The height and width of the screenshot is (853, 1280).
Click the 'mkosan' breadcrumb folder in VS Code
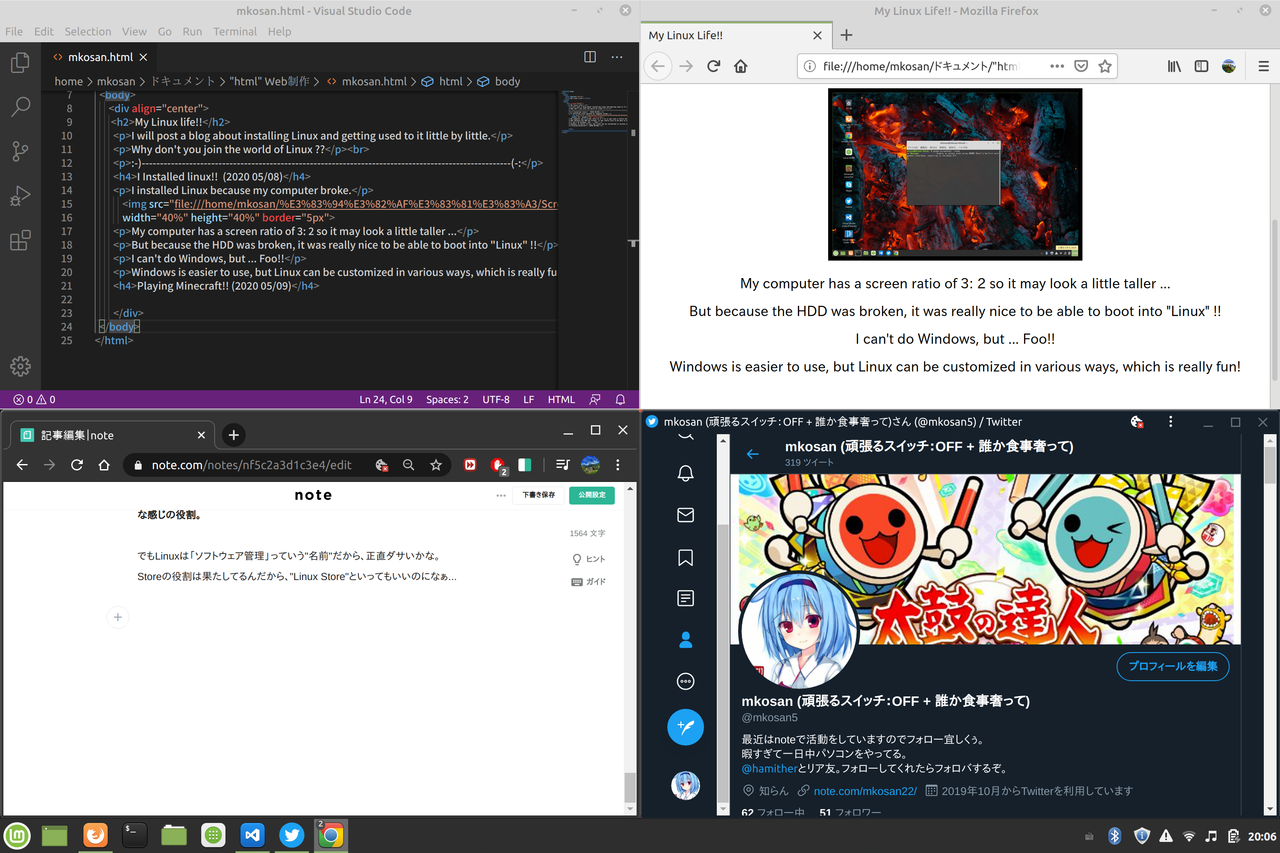coord(116,81)
